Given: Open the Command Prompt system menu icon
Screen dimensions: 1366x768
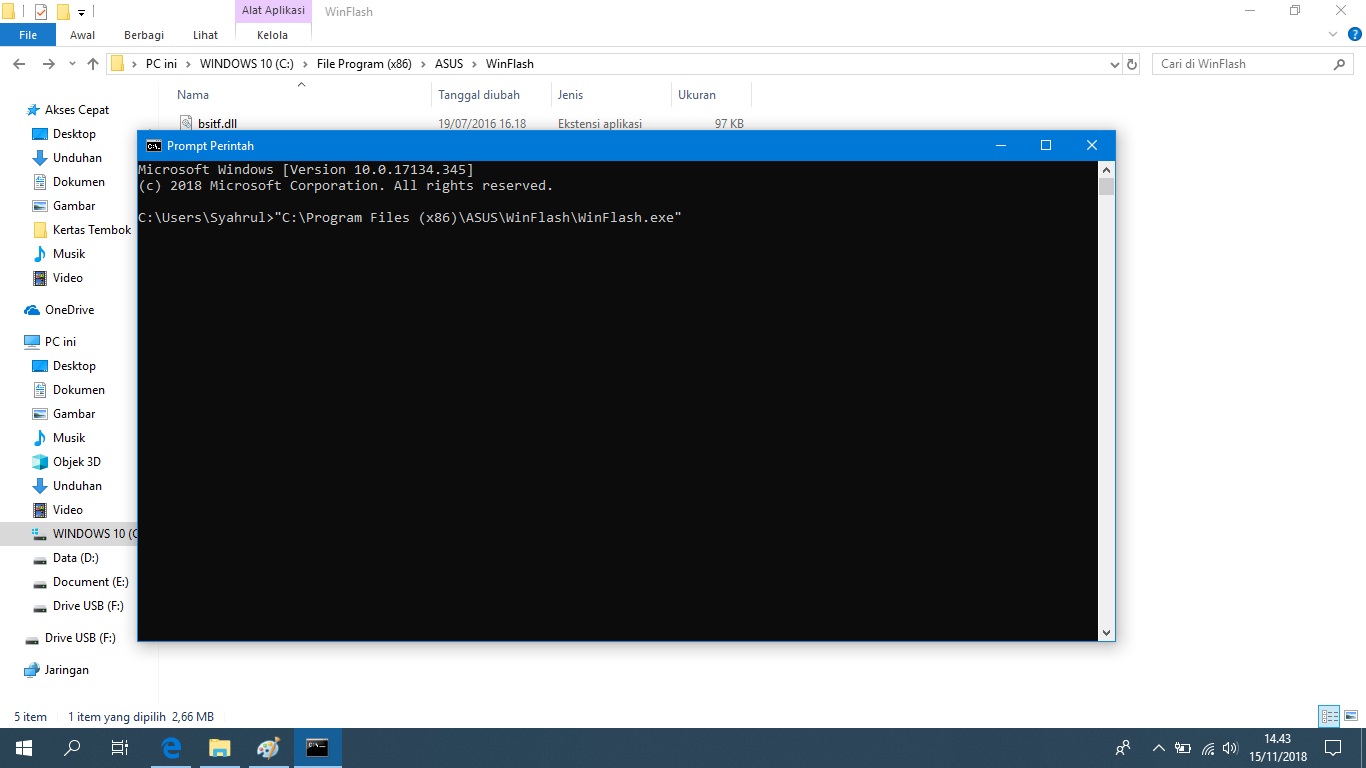Looking at the screenshot, I should pyautogui.click(x=154, y=146).
